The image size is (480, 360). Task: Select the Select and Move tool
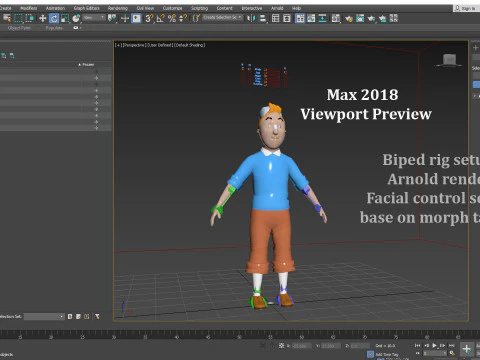(42, 18)
